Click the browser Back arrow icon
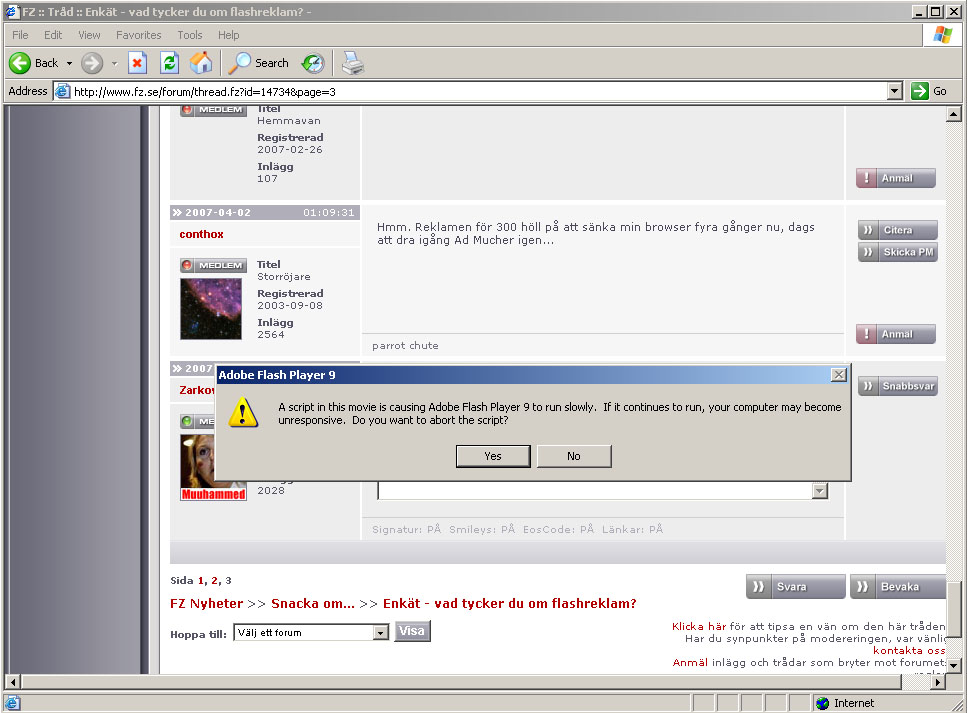This screenshot has width=967, height=713. [20, 63]
